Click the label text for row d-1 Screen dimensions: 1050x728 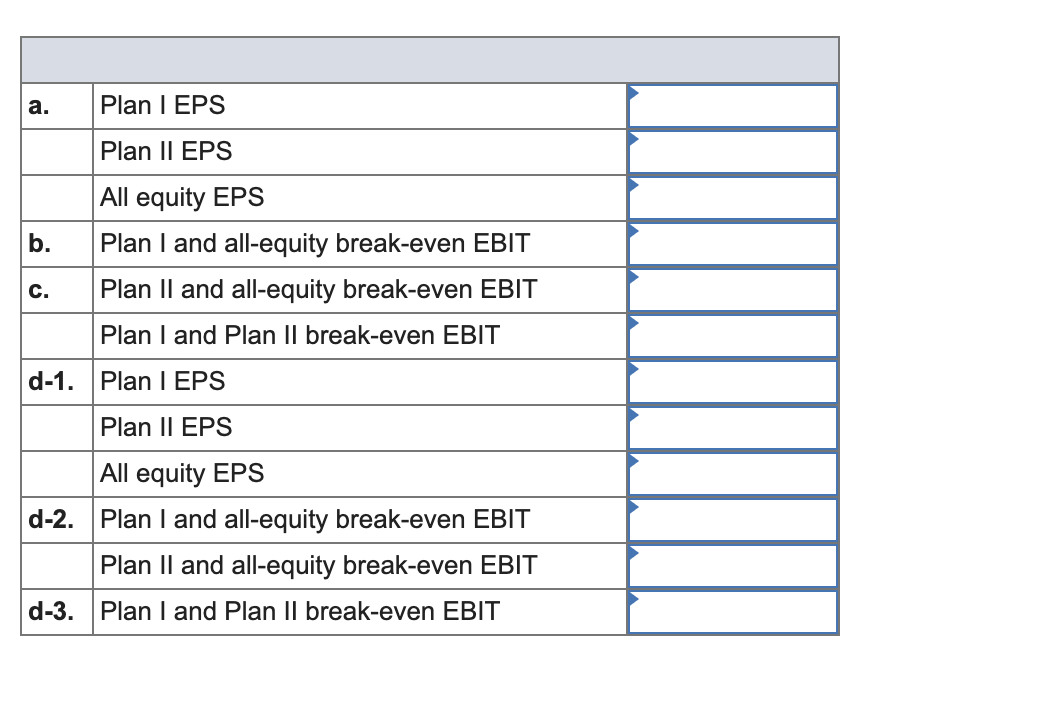coord(57,381)
